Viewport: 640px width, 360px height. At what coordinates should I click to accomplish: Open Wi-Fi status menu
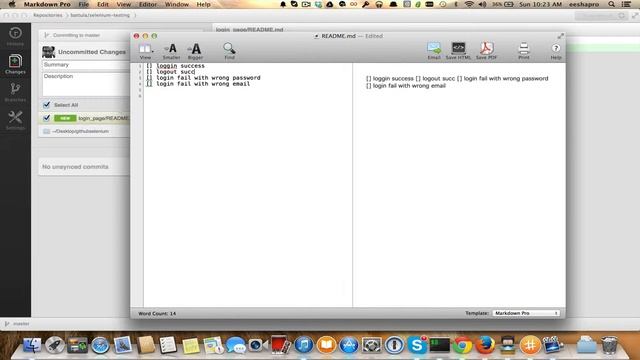(x=469, y=4)
